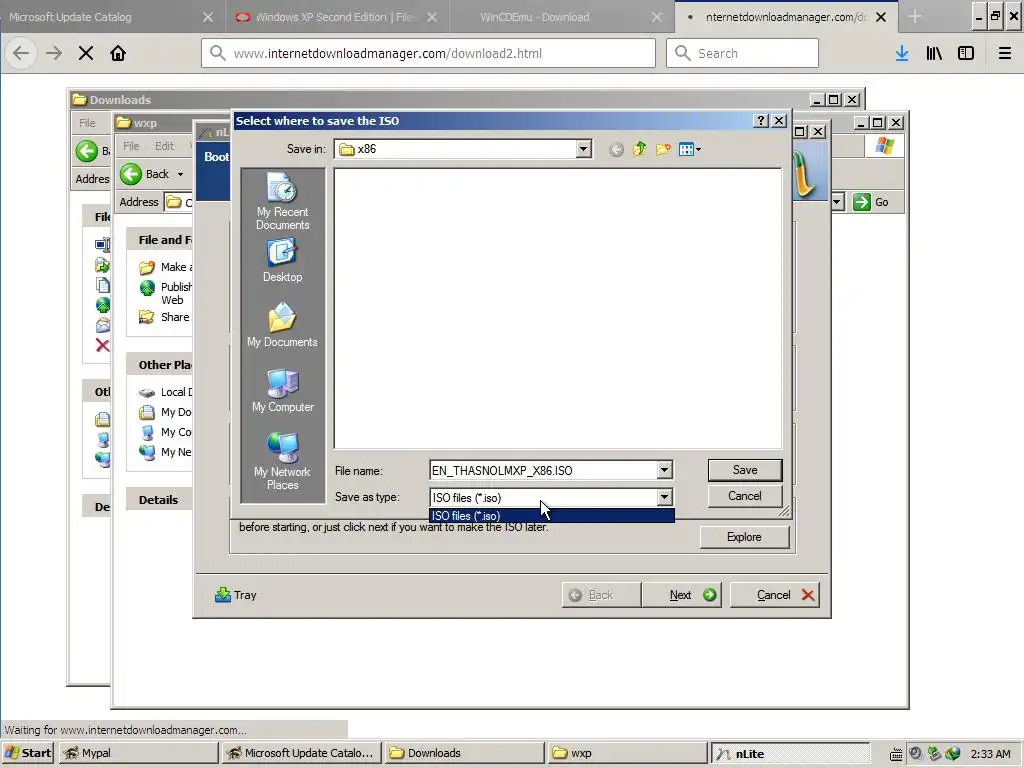The width and height of the screenshot is (1024, 768).
Task: Open My Recent Documents in save dialog
Action: tap(282, 201)
